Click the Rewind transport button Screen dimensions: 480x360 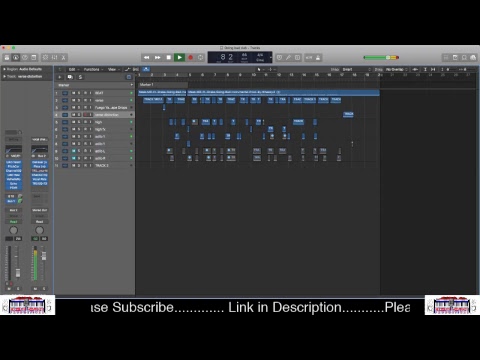(146, 58)
